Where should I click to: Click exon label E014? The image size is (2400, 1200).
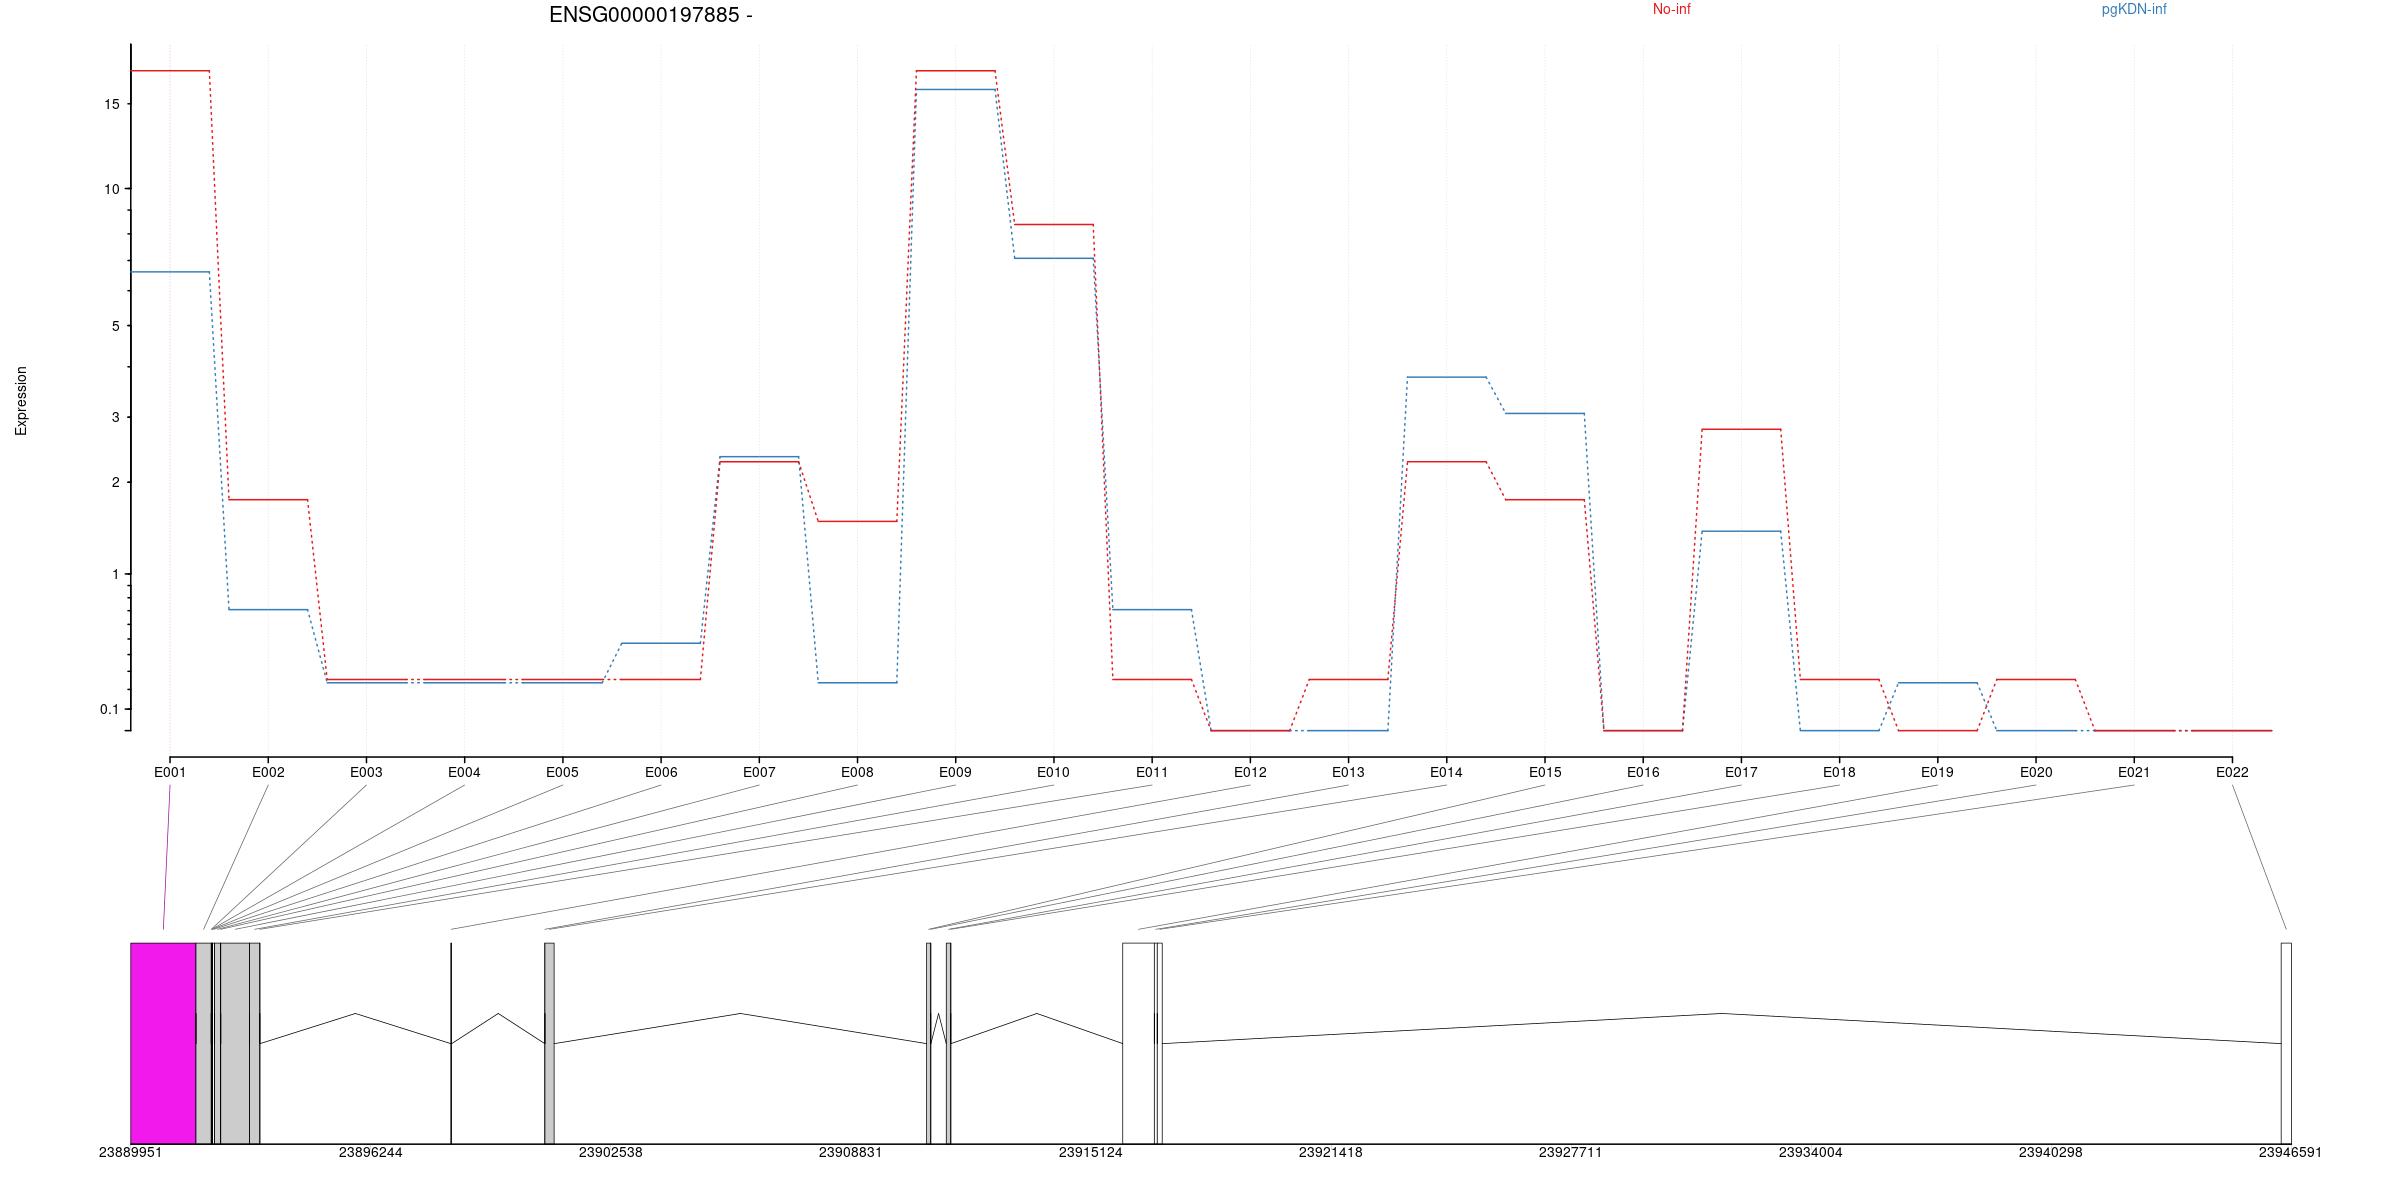click(x=1446, y=772)
